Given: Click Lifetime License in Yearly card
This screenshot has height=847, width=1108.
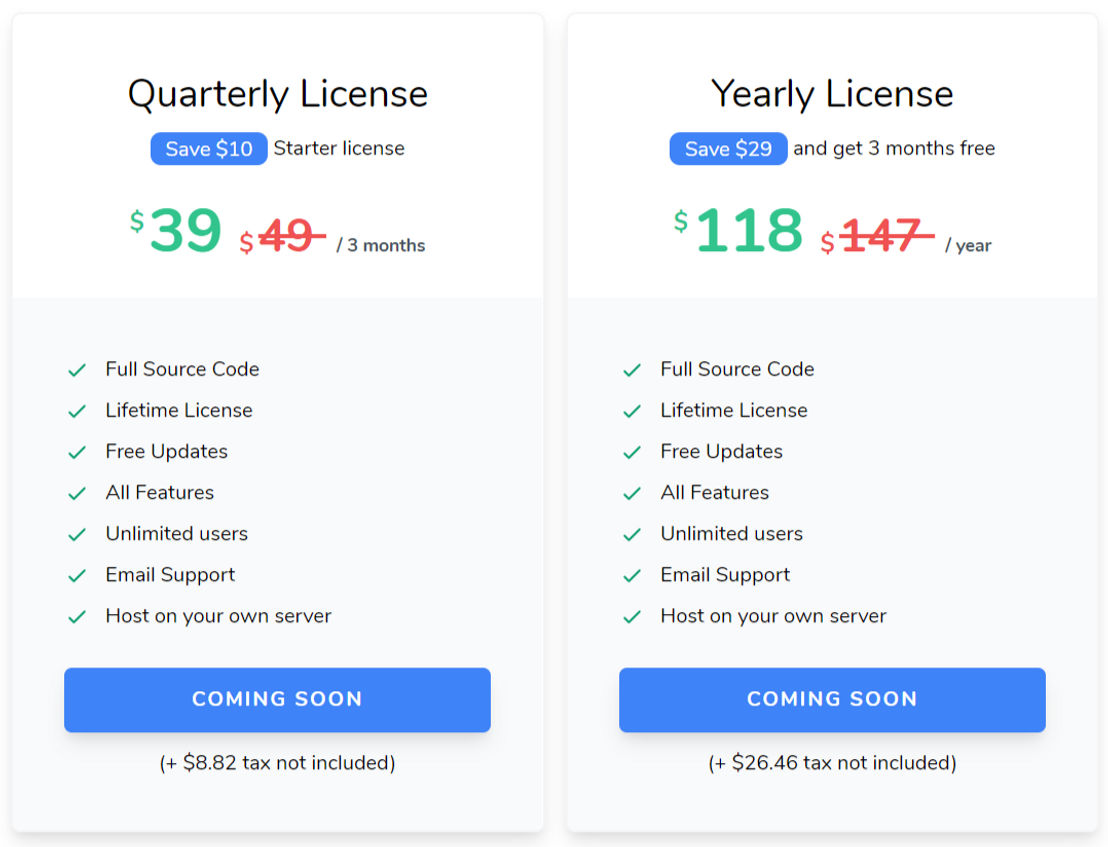Looking at the screenshot, I should [x=733, y=410].
